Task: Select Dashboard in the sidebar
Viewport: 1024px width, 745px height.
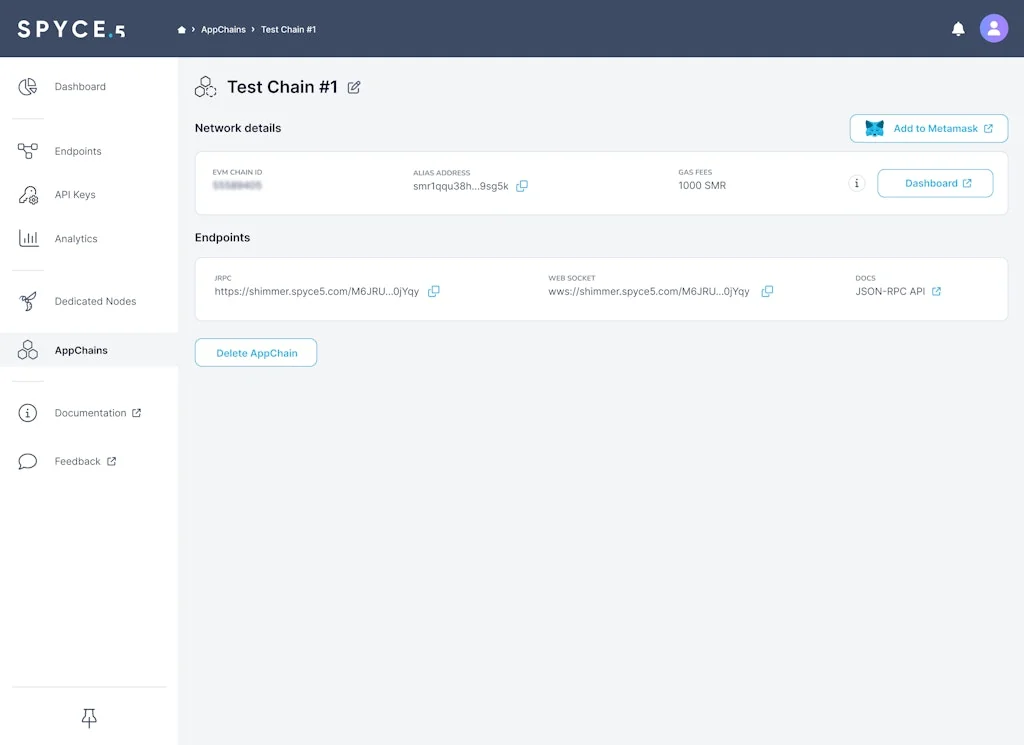Action: (x=80, y=87)
